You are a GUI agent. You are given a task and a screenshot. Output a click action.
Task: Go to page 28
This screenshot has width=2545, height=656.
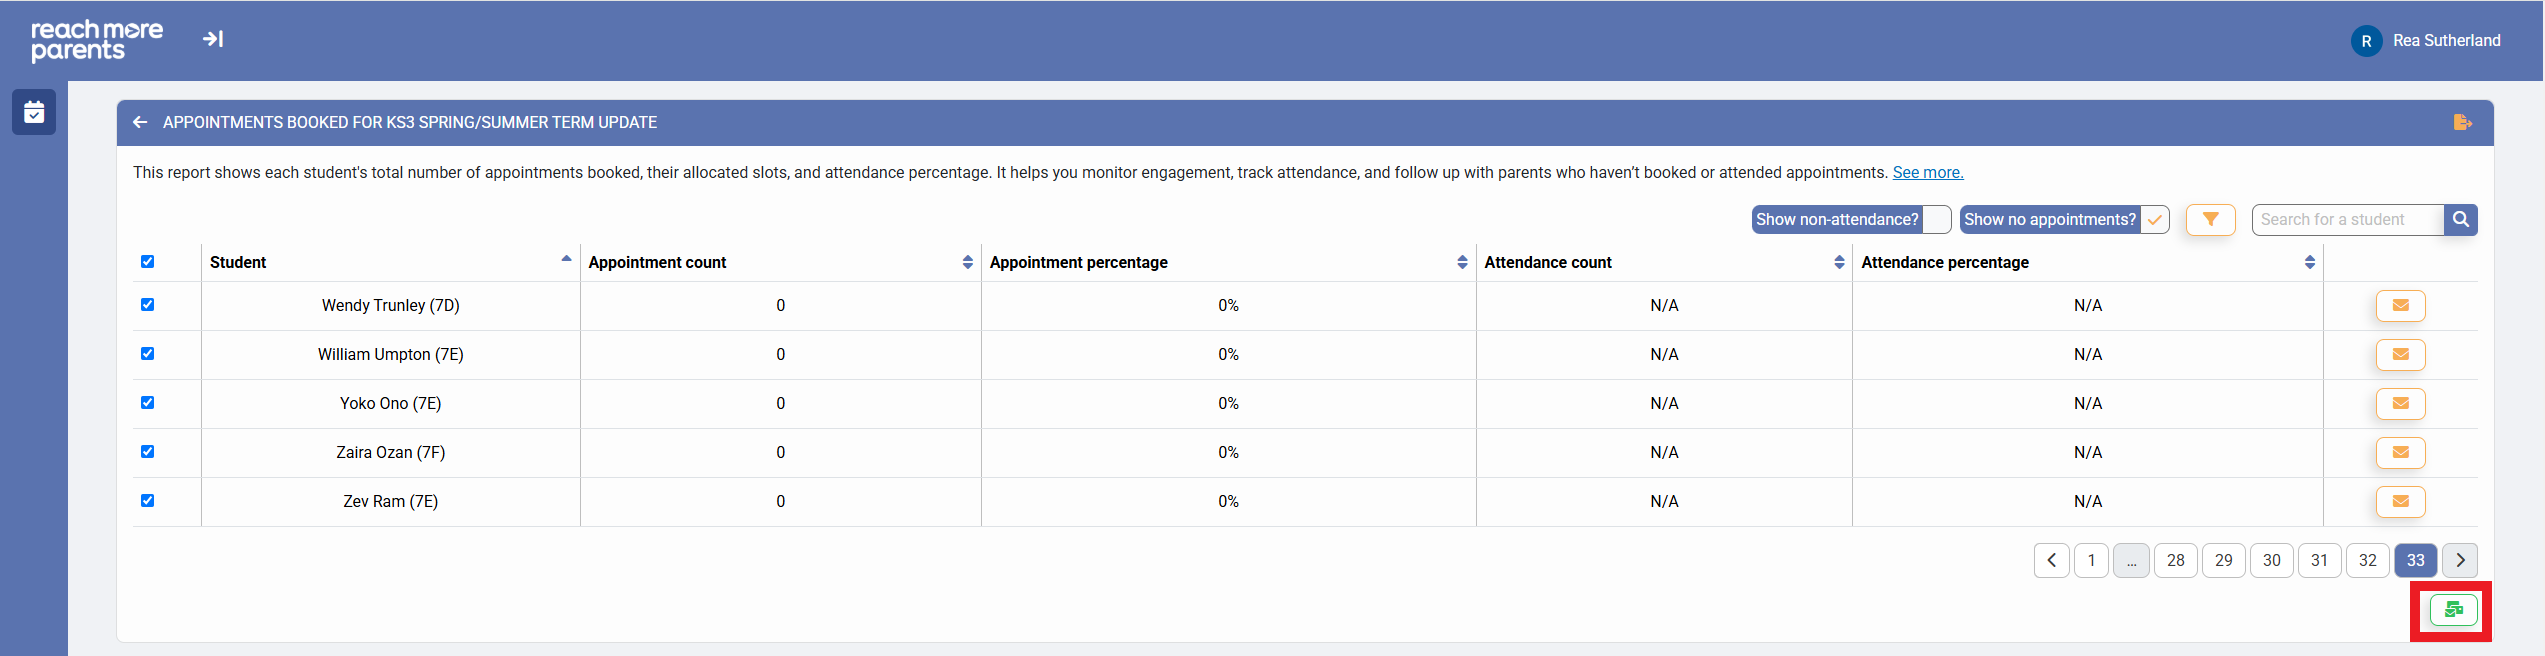2175,560
